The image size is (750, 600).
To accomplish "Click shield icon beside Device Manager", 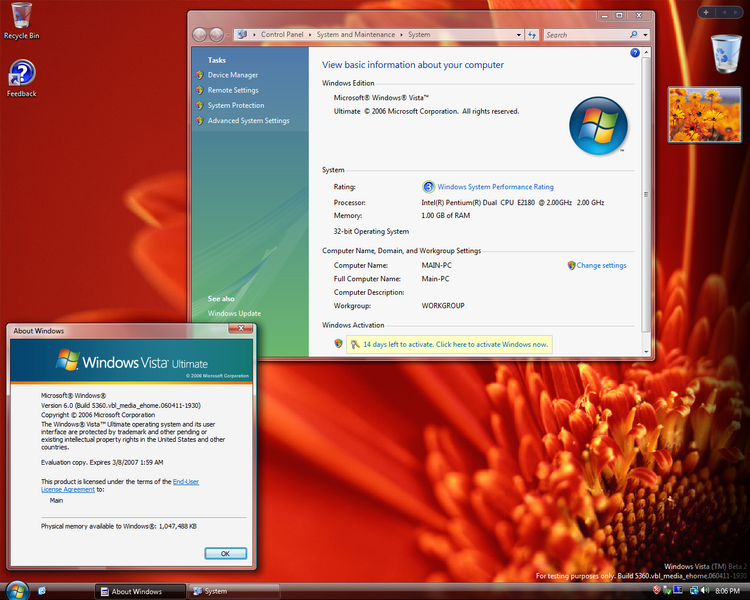I will tap(199, 75).
